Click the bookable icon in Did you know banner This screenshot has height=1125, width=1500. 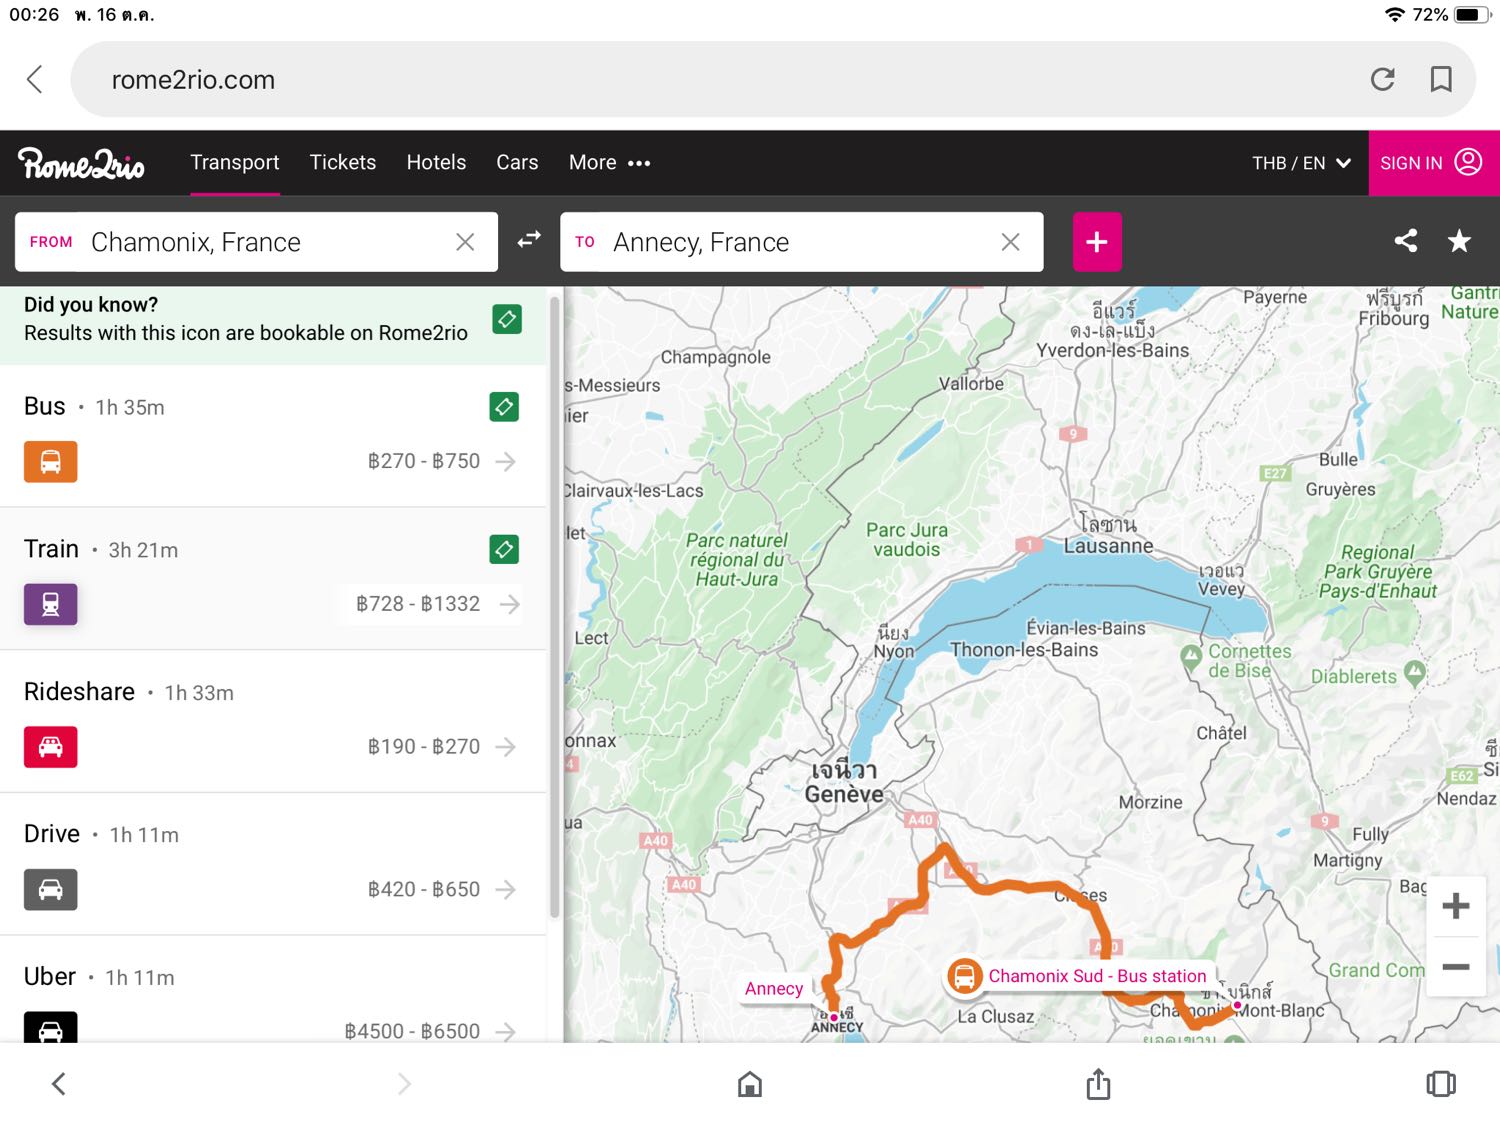click(507, 319)
